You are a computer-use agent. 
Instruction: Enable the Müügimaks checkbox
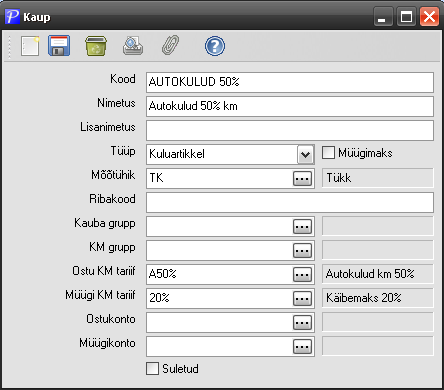328,153
